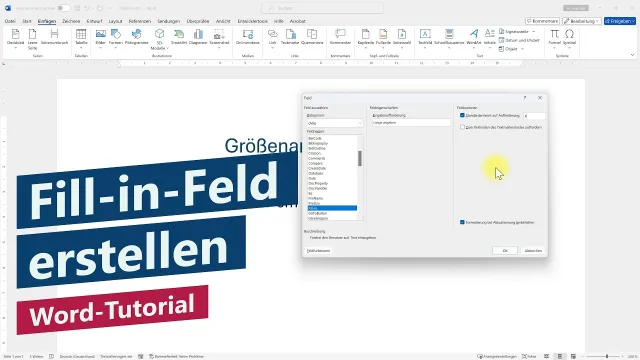Switch to the Entwurf tab
This screenshot has width=640, height=360.
[94, 21]
